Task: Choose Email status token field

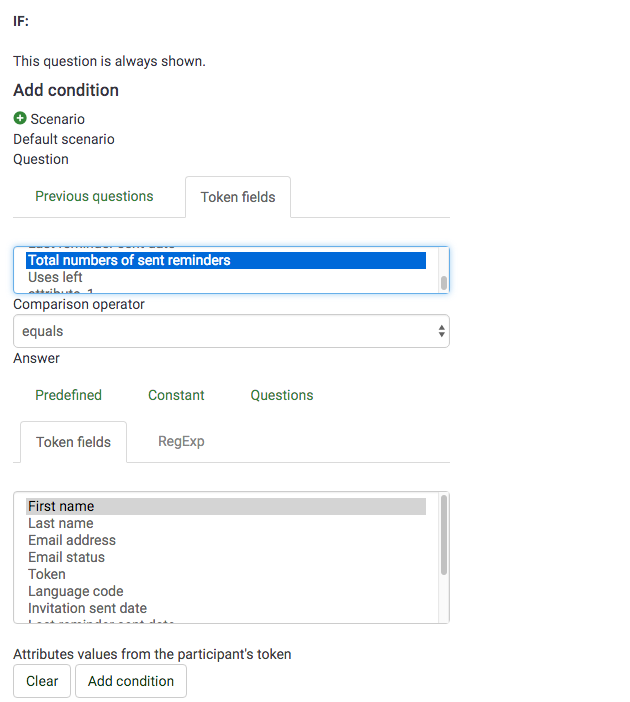Action: [x=66, y=557]
